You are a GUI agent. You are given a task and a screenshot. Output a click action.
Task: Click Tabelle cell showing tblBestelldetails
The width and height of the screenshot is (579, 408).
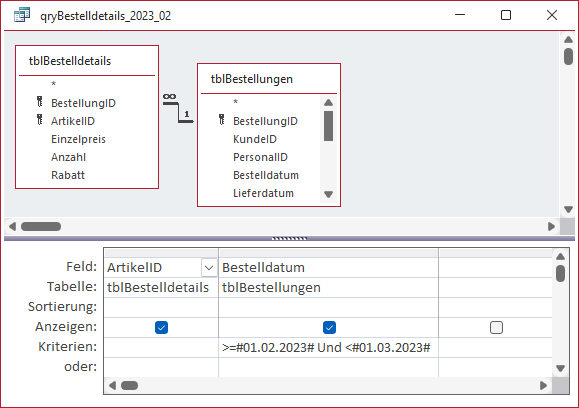tap(161, 288)
